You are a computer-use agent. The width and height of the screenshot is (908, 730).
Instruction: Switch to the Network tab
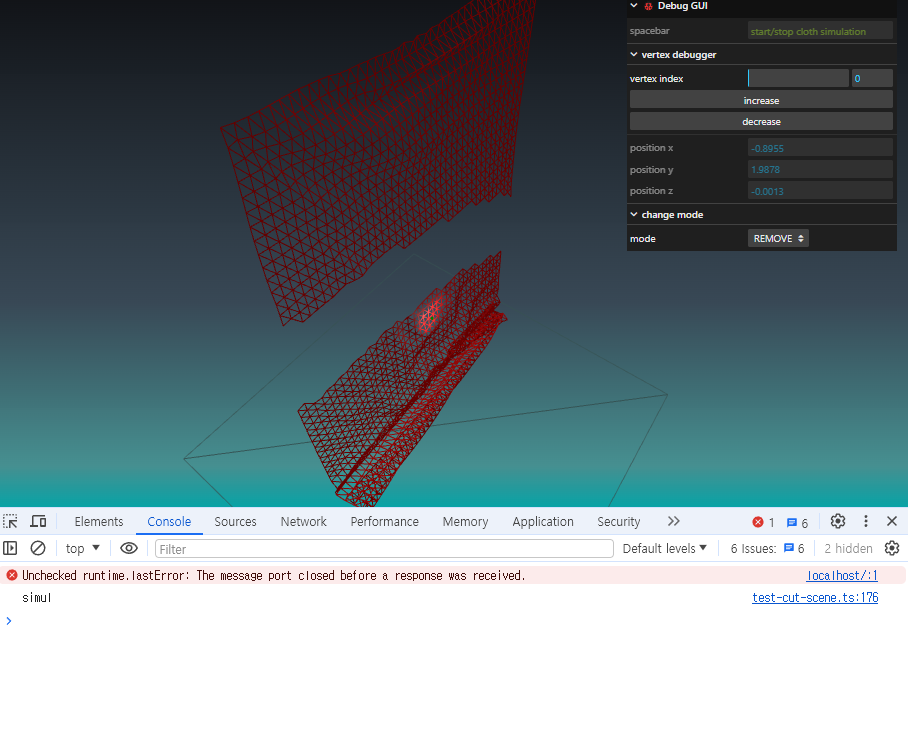pos(303,522)
